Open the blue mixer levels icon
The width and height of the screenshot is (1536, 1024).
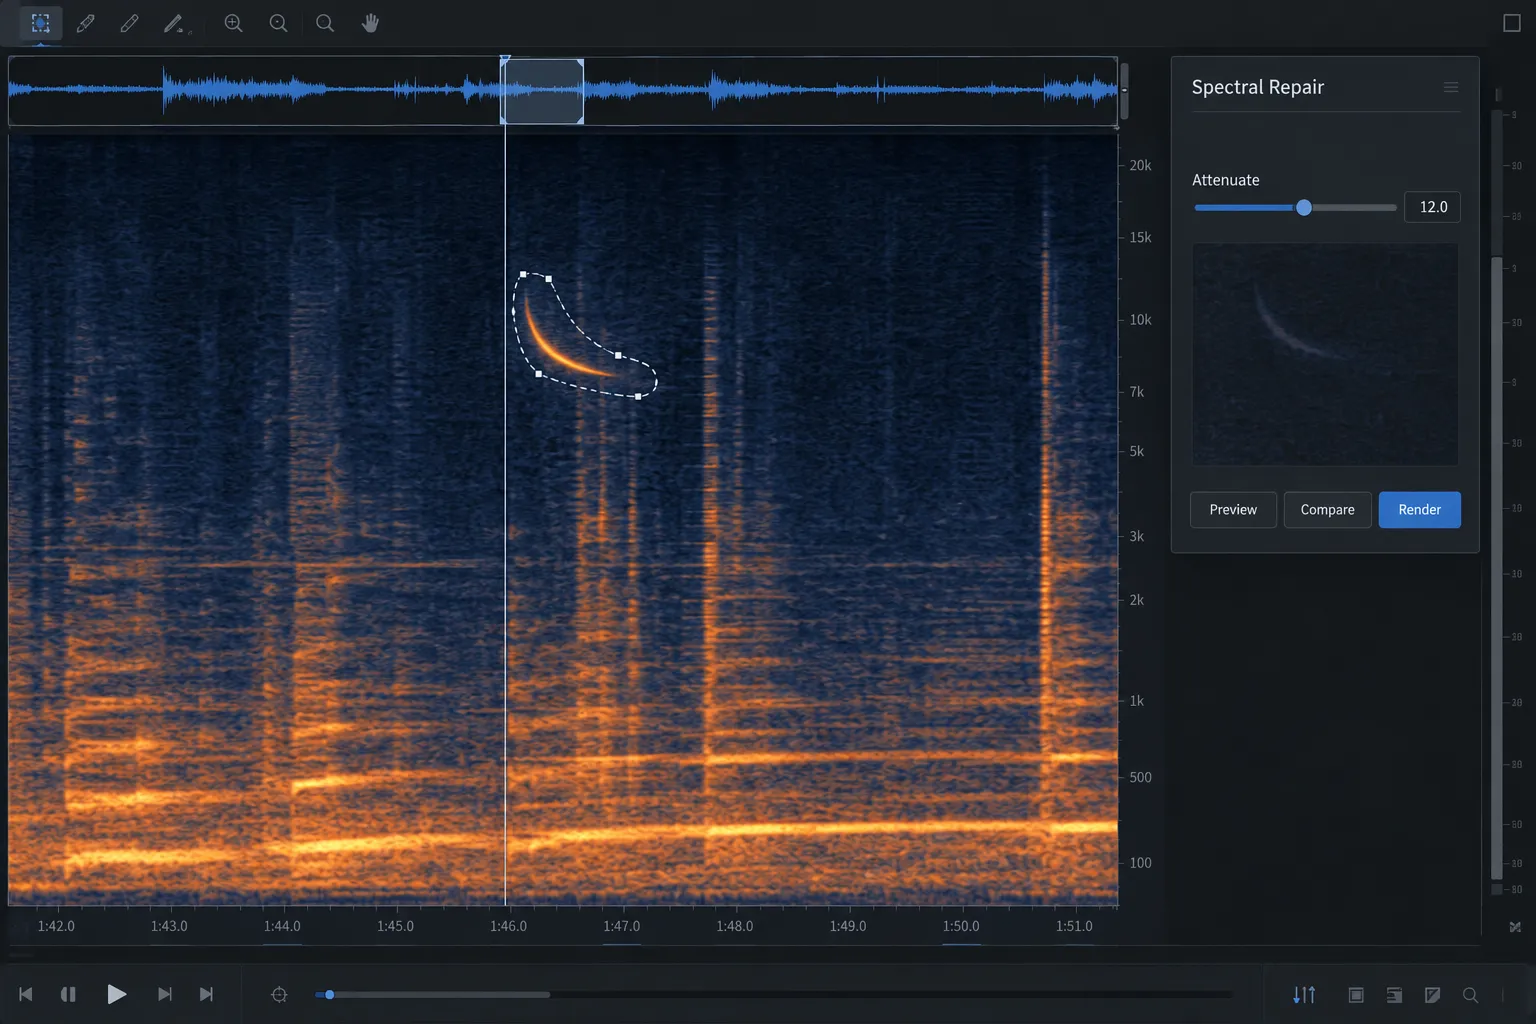1304,994
